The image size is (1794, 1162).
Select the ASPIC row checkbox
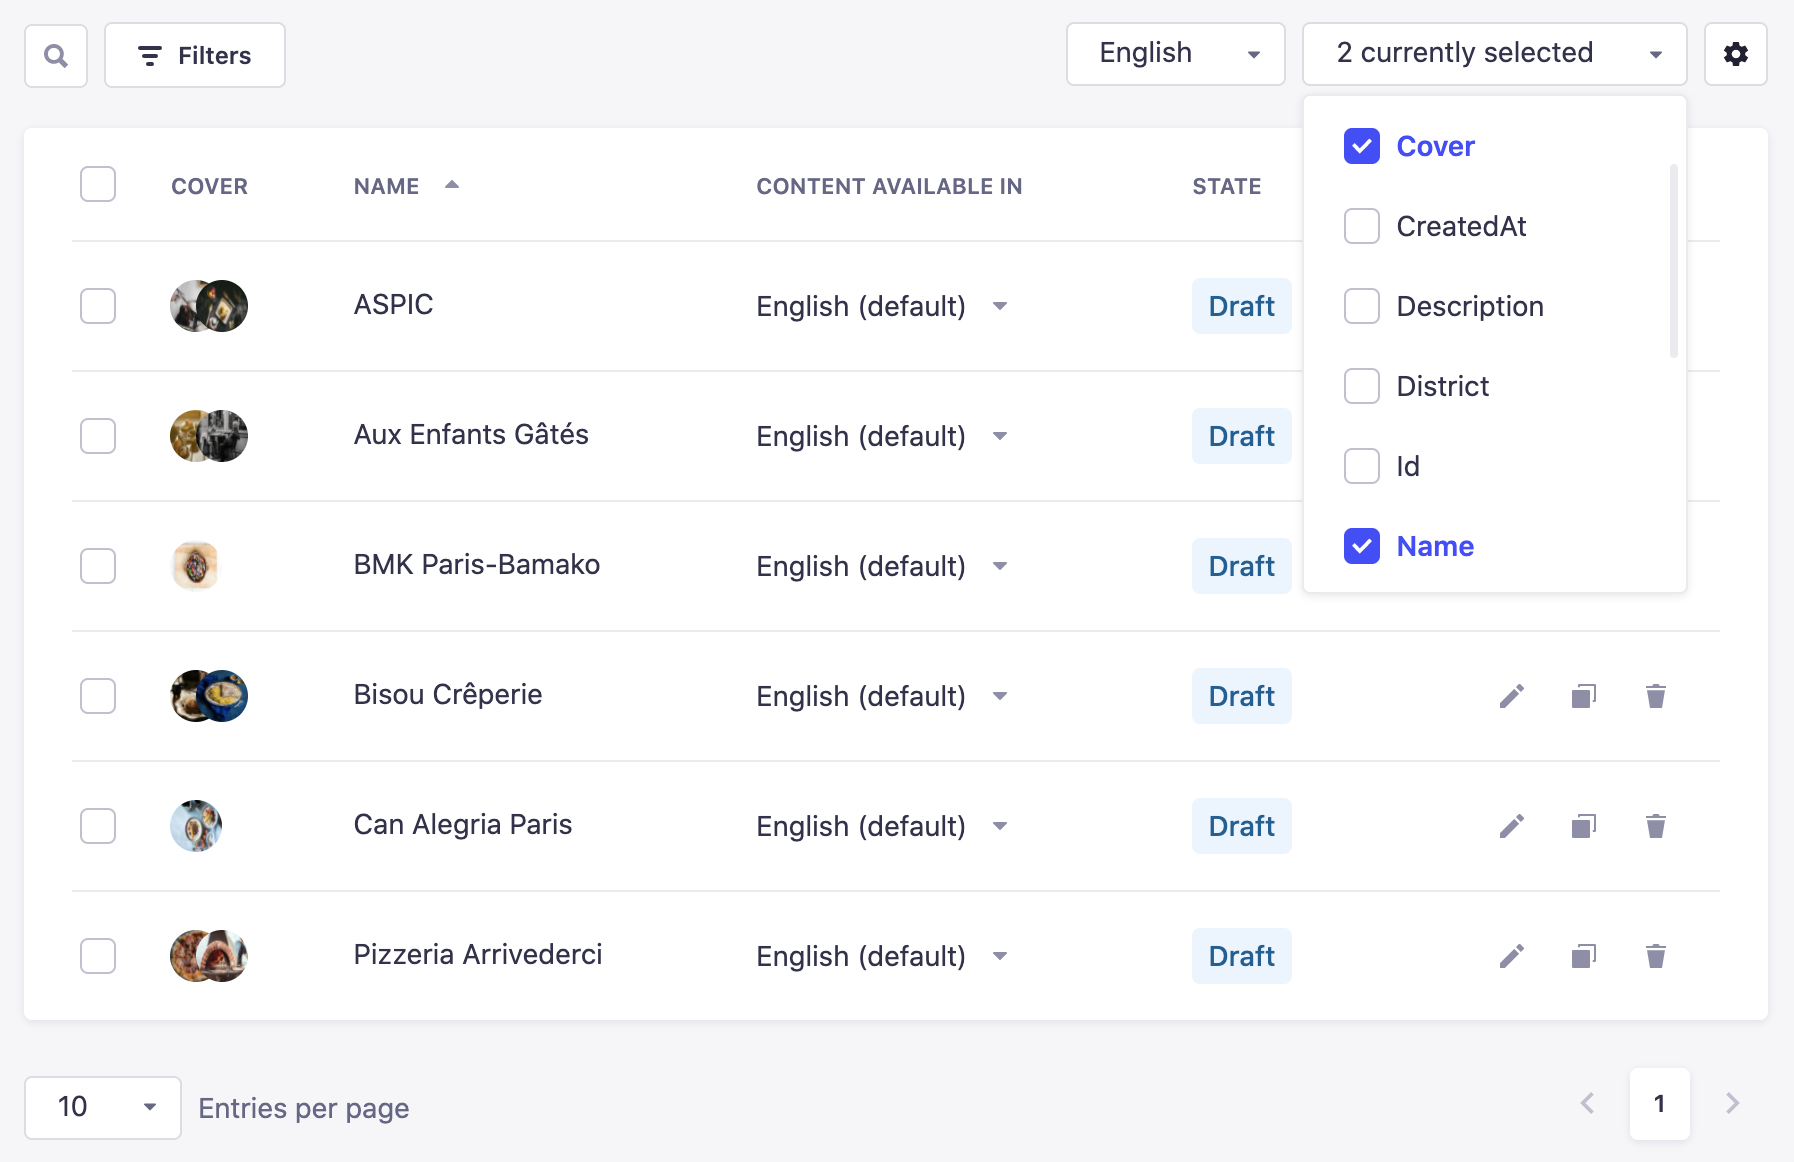coord(97,306)
